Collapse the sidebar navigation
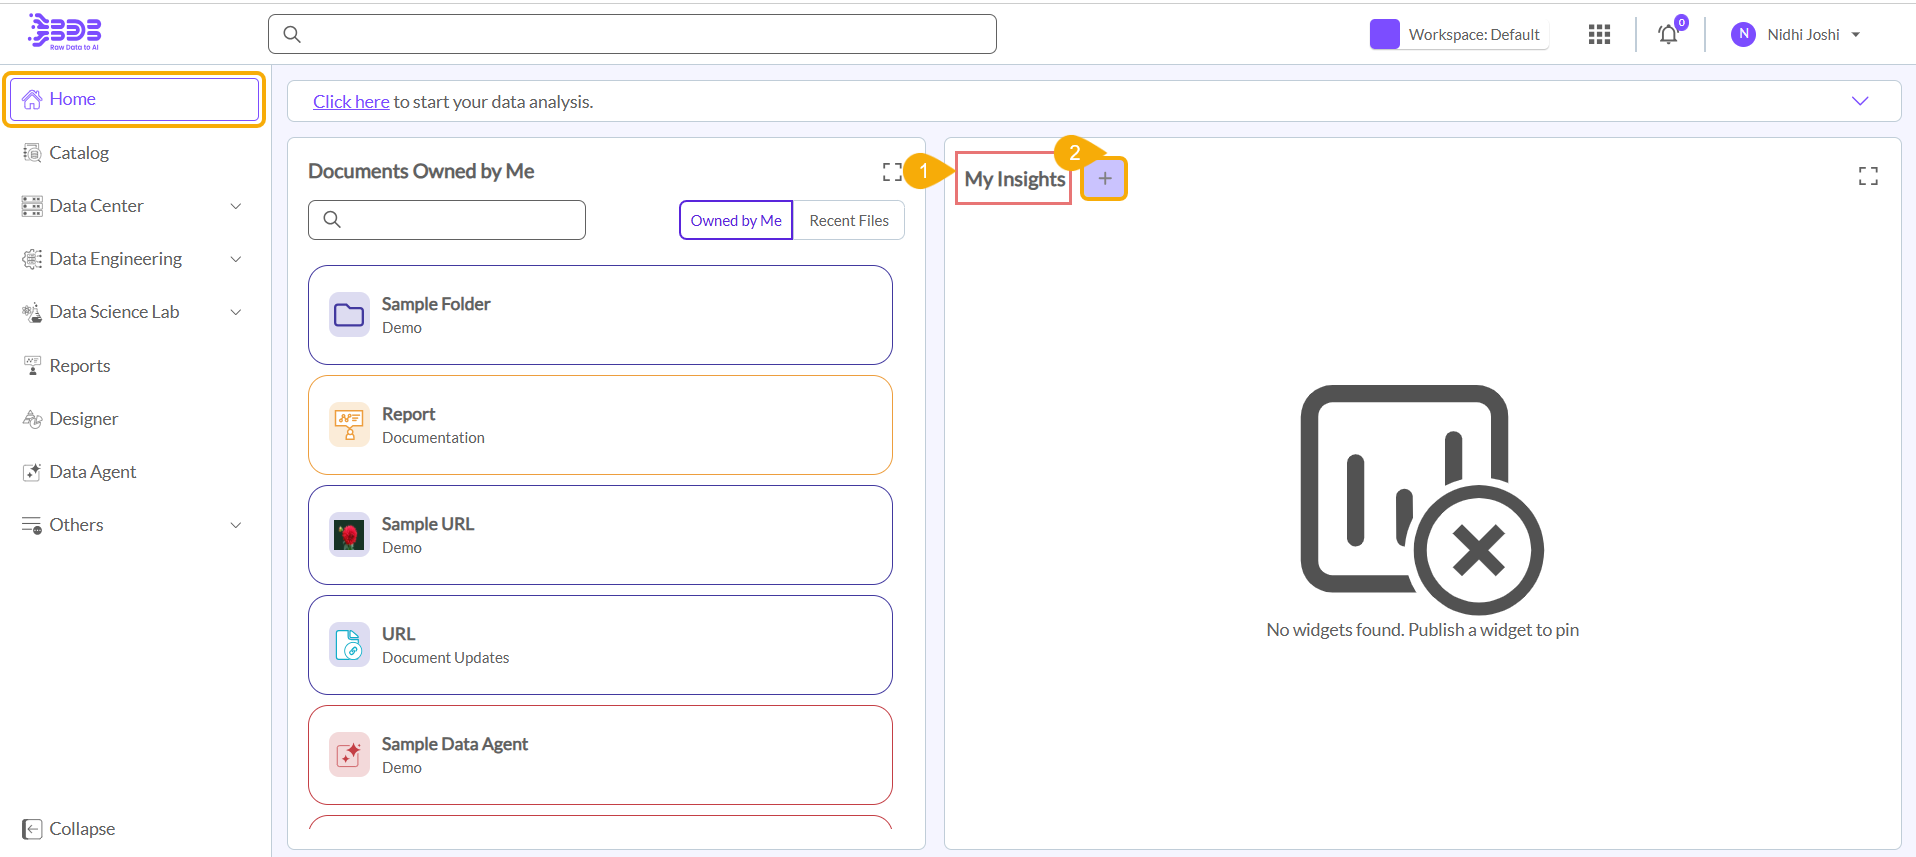1916x857 pixels. point(69,829)
